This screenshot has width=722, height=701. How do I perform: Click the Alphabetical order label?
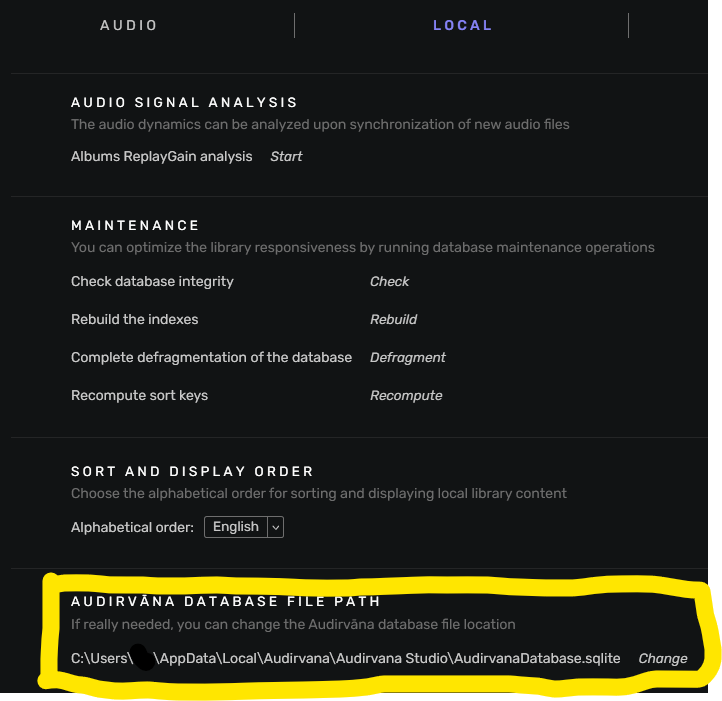pyautogui.click(x=132, y=527)
